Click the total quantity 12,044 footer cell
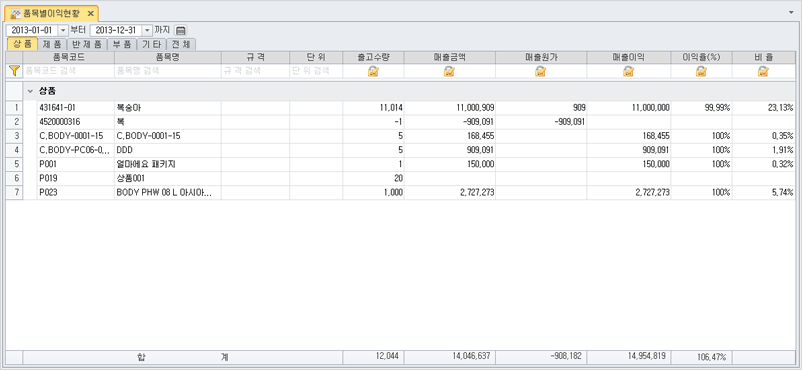Viewport: 802px width, 370px height. click(x=373, y=357)
